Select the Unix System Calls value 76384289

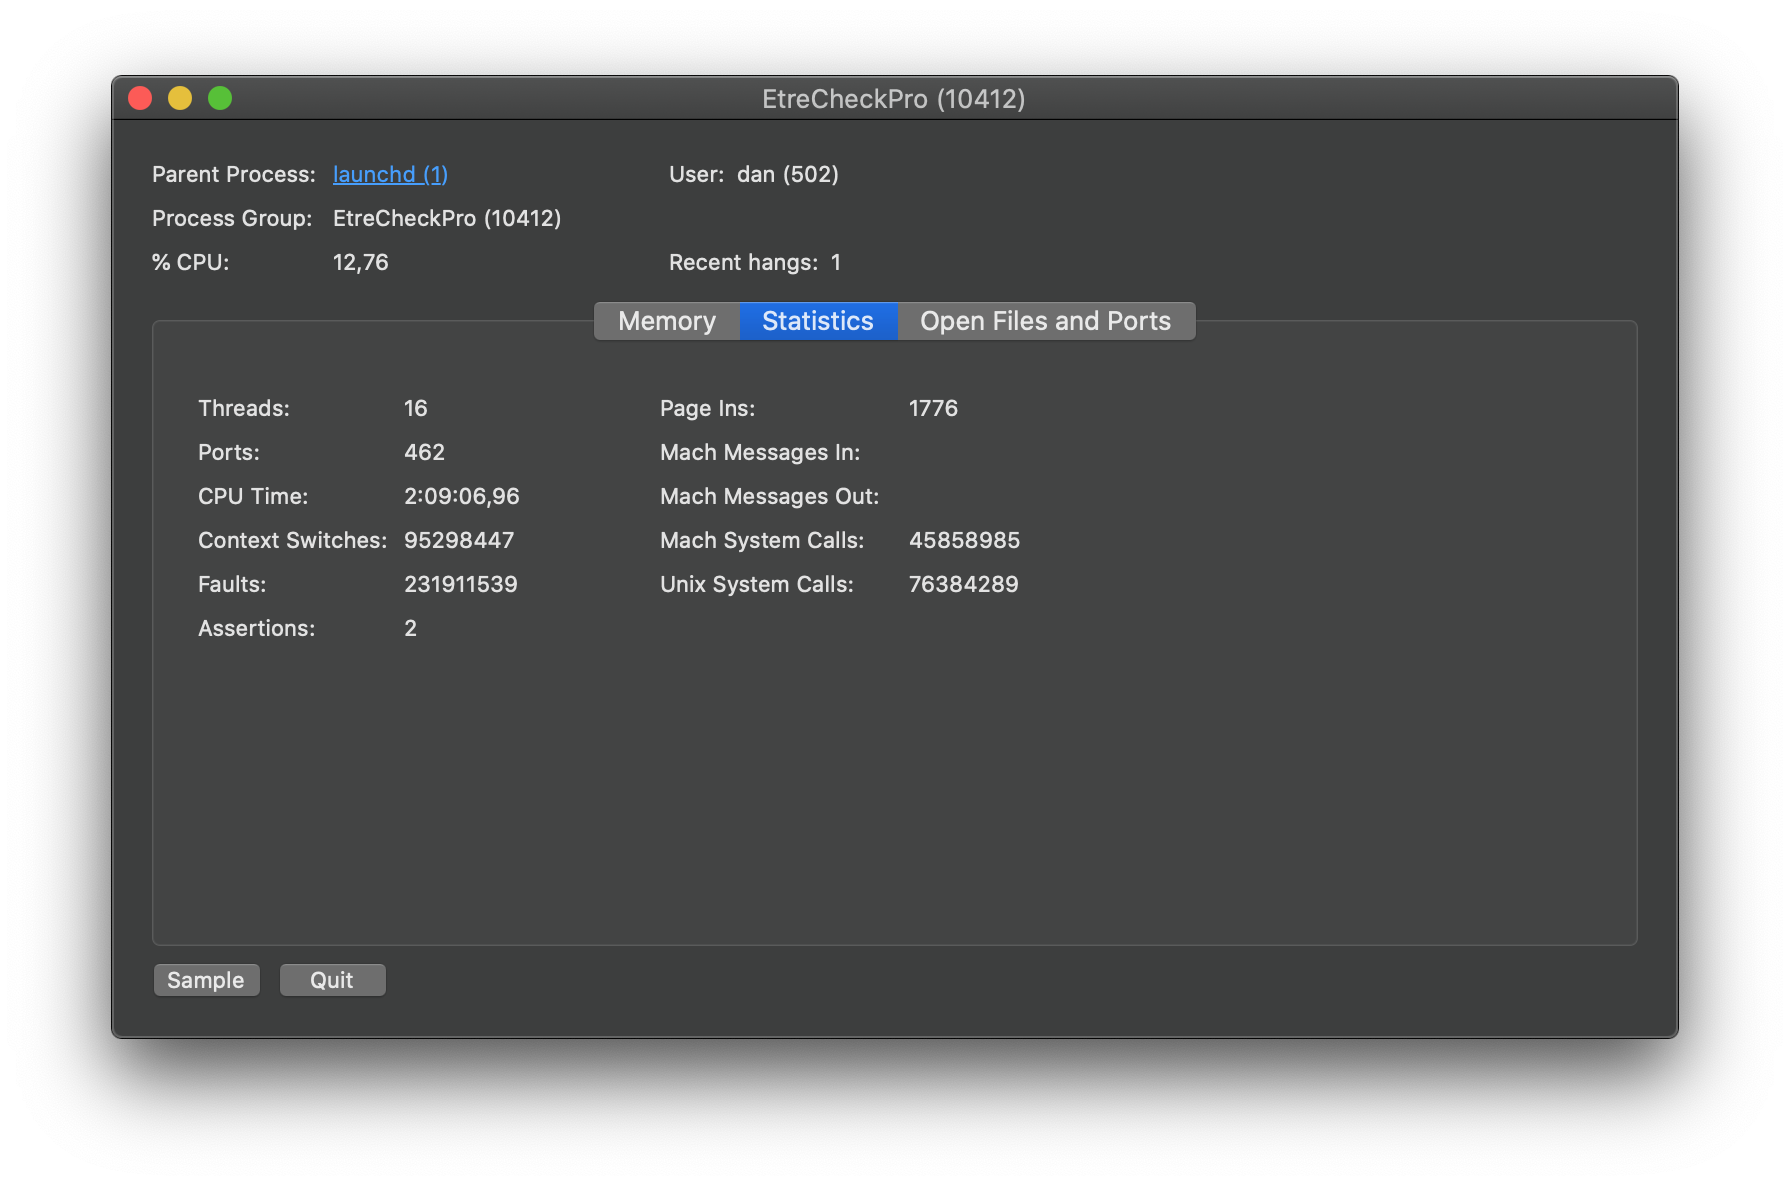964,584
